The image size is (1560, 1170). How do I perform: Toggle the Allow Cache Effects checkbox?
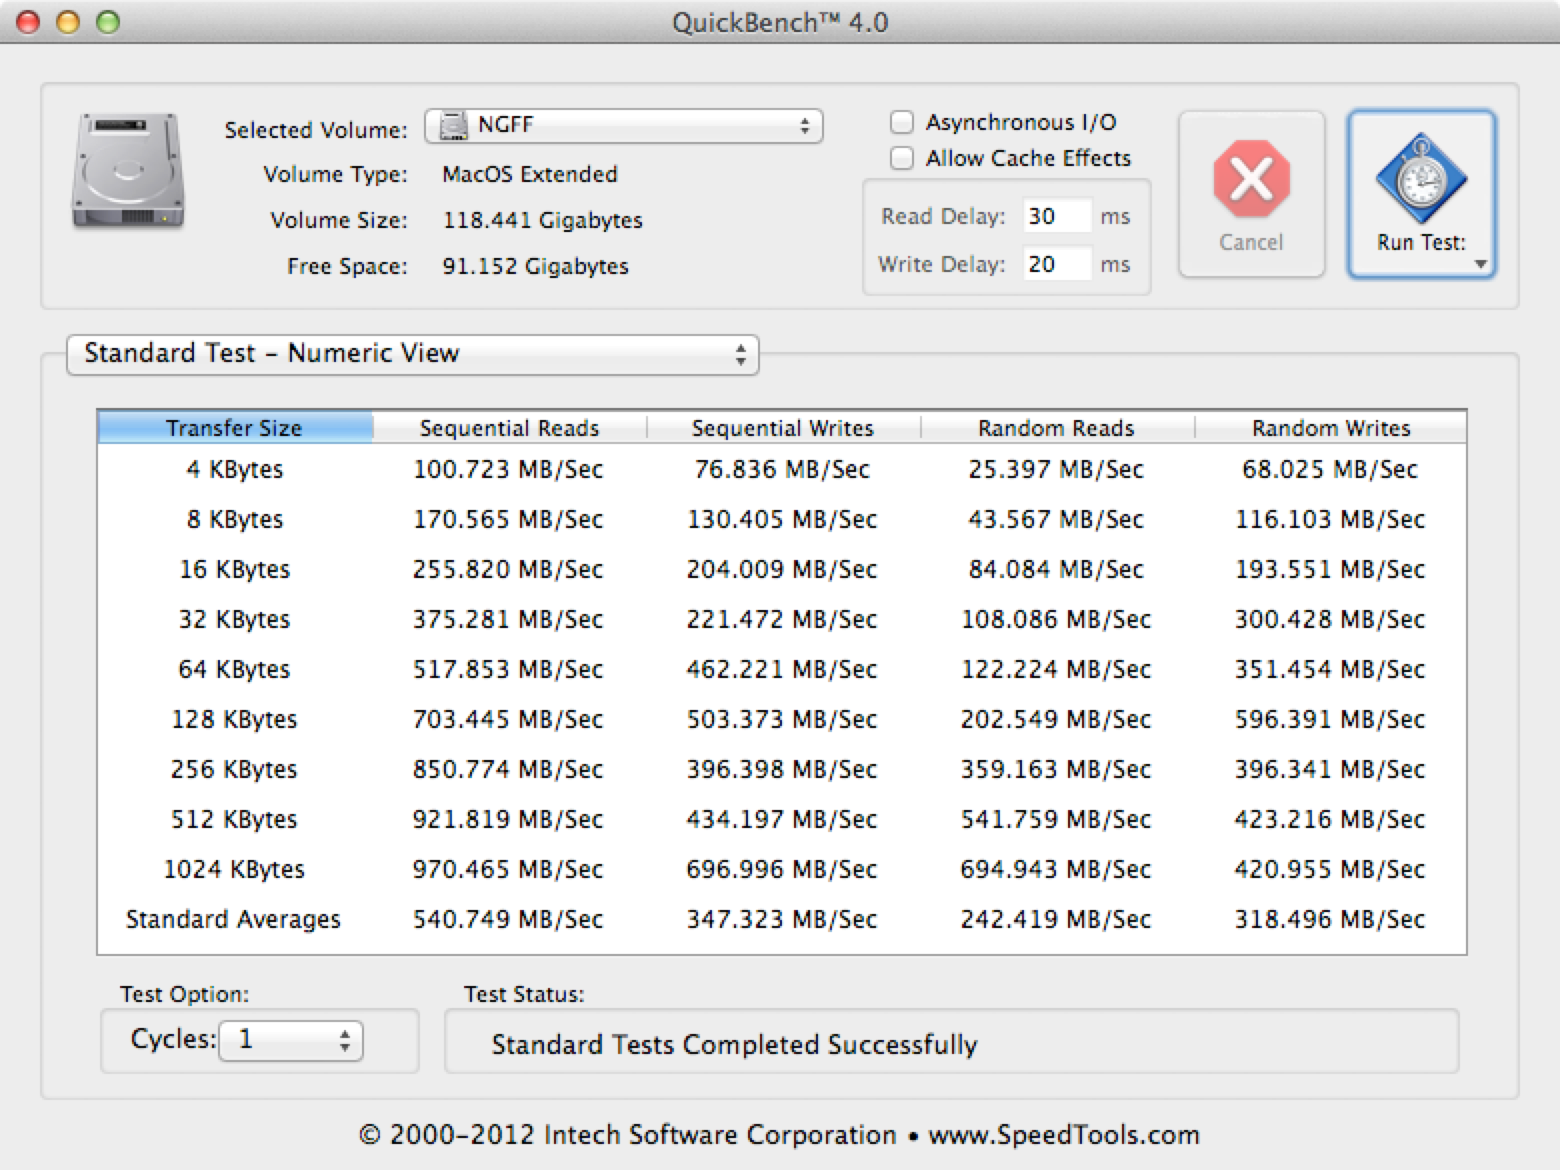pyautogui.click(x=902, y=159)
